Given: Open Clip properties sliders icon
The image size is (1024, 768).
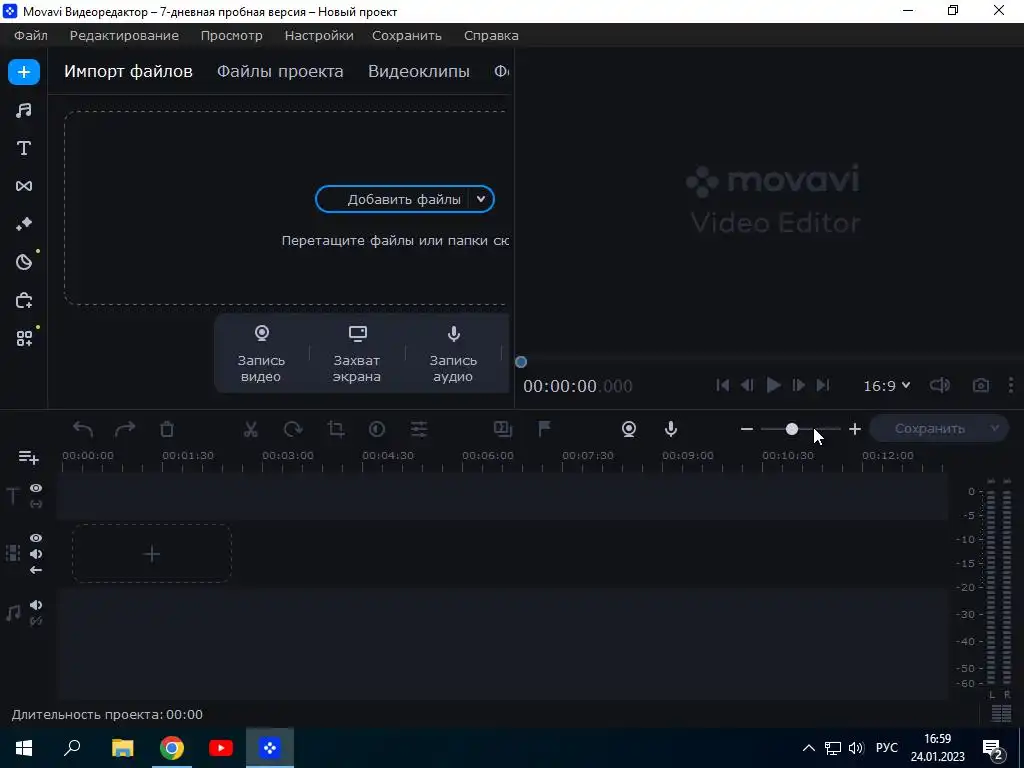Looking at the screenshot, I should (x=419, y=429).
